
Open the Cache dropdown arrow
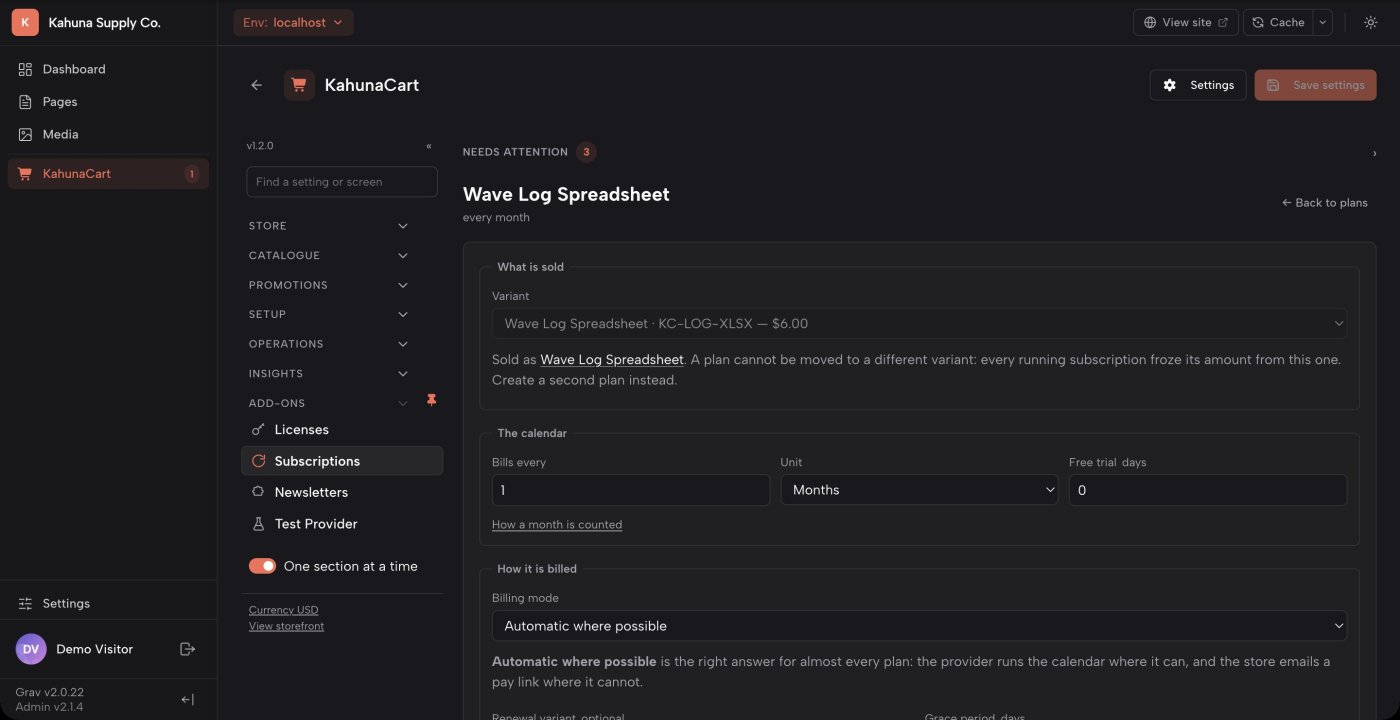point(1323,22)
